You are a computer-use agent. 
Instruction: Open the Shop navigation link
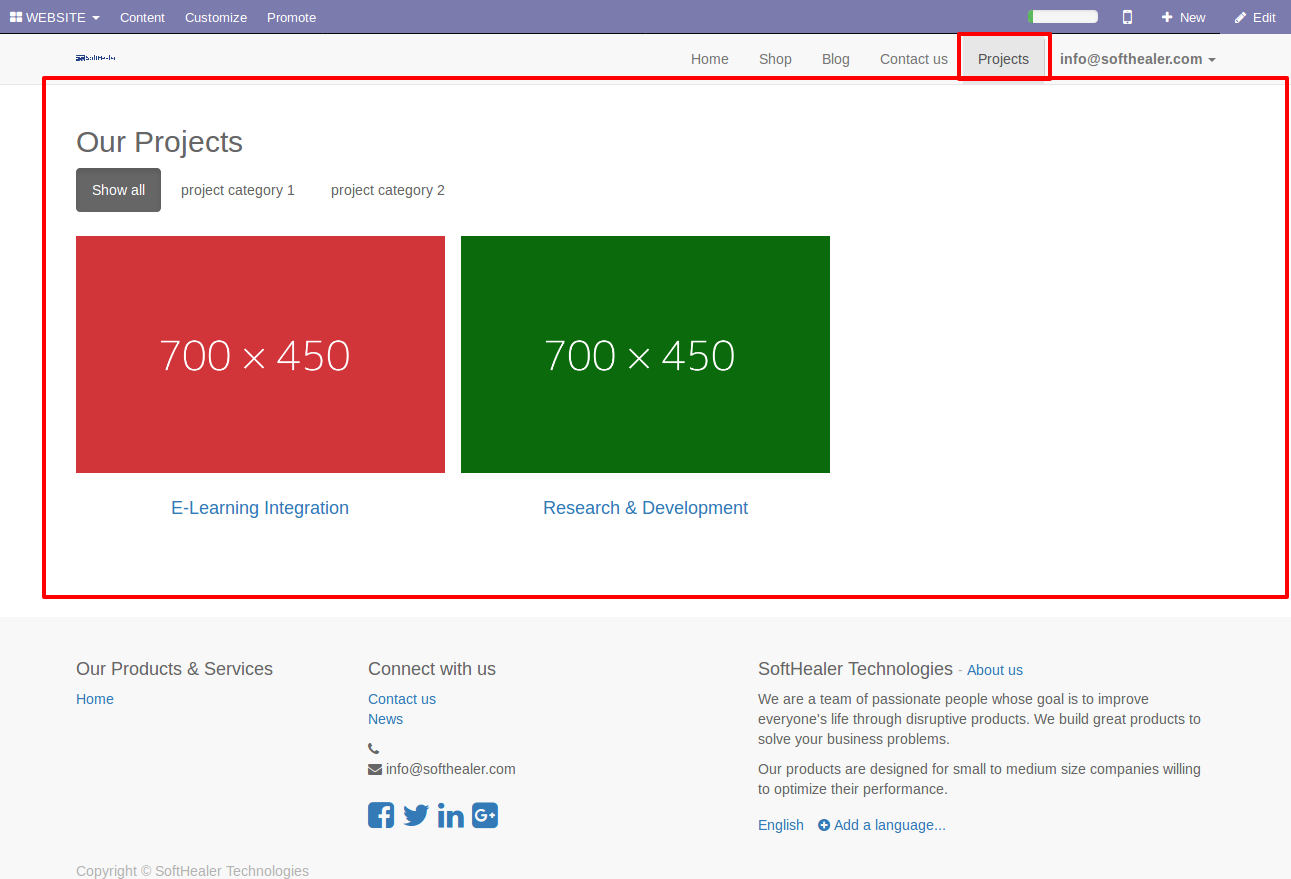click(775, 59)
